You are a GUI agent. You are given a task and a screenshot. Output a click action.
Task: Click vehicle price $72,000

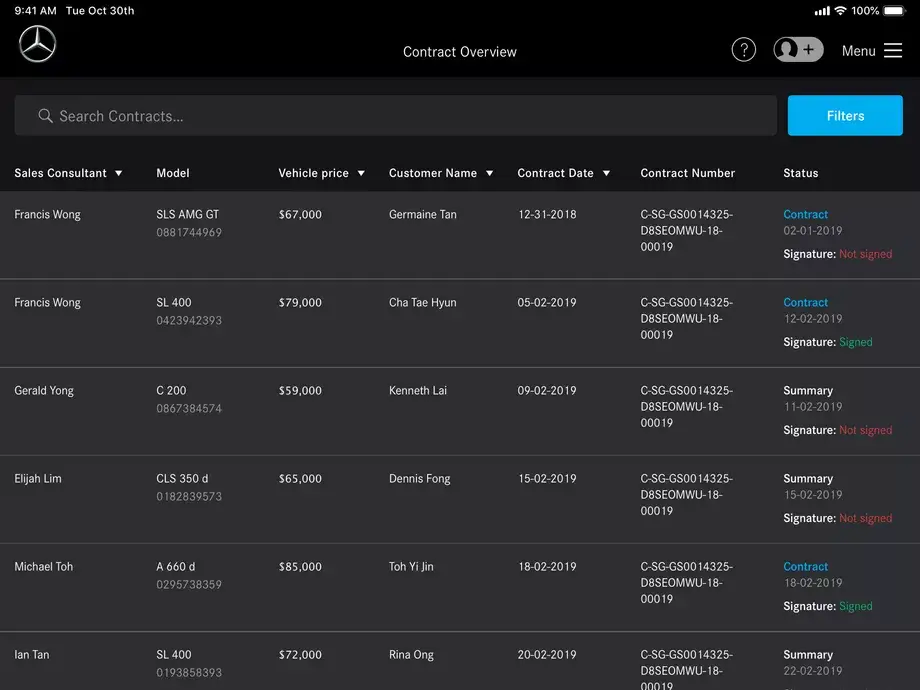(300, 654)
